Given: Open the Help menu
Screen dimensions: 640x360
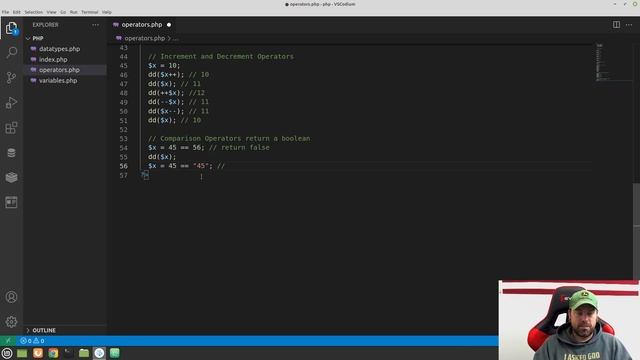Looking at the screenshot, I should click(x=107, y=12).
